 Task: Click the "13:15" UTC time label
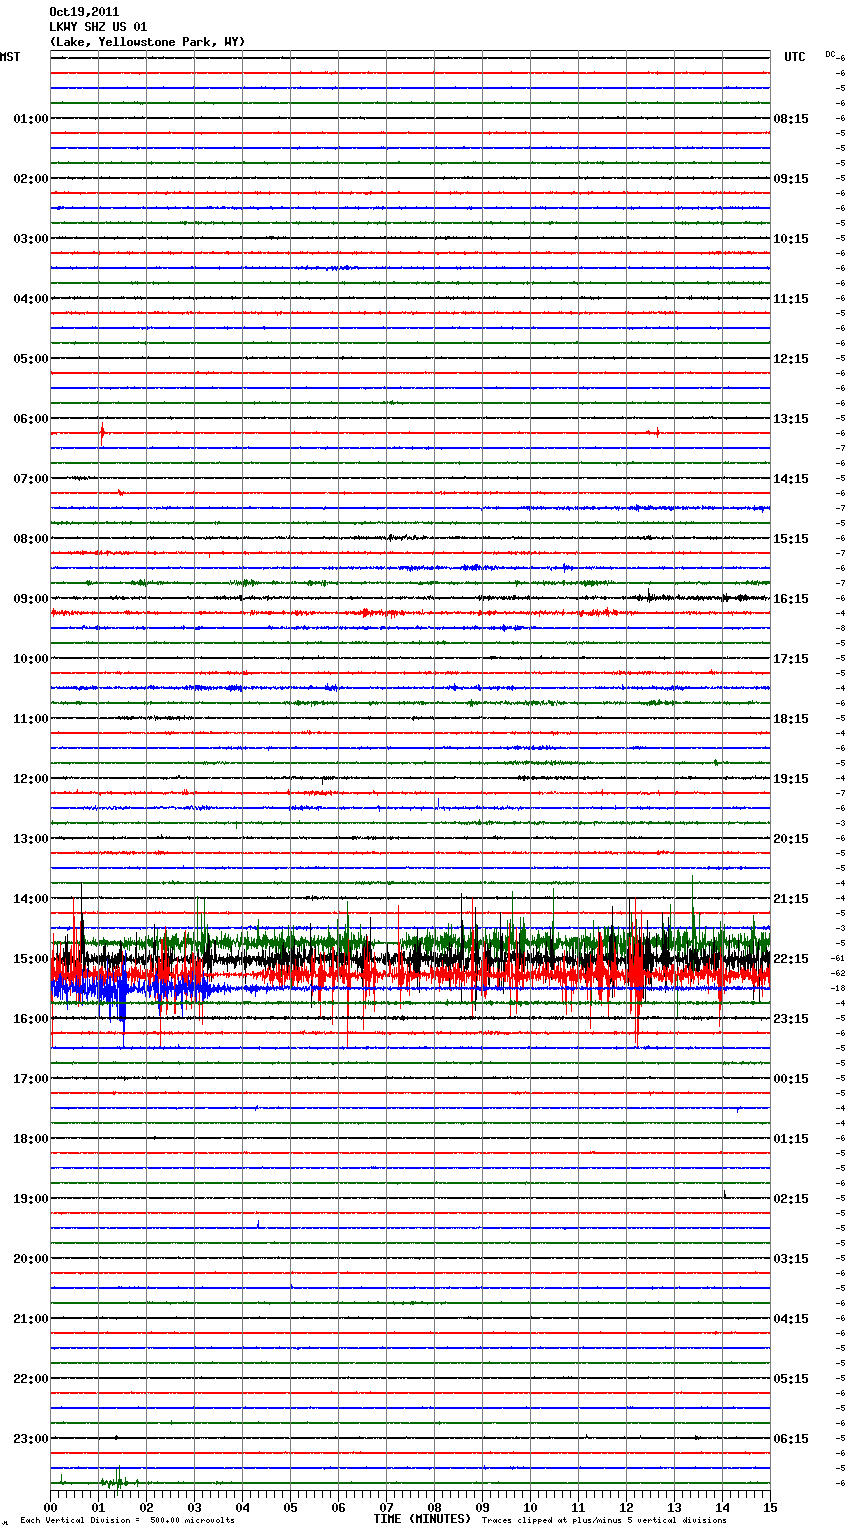791,419
